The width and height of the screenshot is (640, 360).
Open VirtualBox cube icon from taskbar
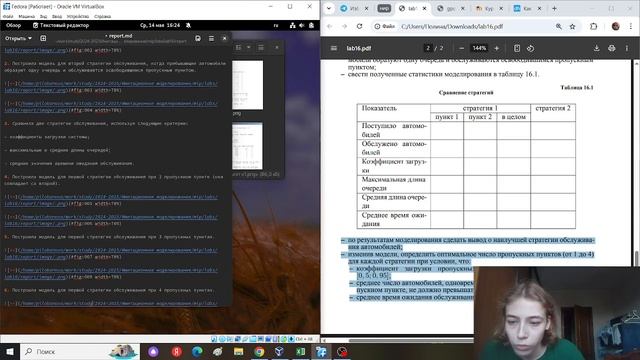tap(280, 351)
